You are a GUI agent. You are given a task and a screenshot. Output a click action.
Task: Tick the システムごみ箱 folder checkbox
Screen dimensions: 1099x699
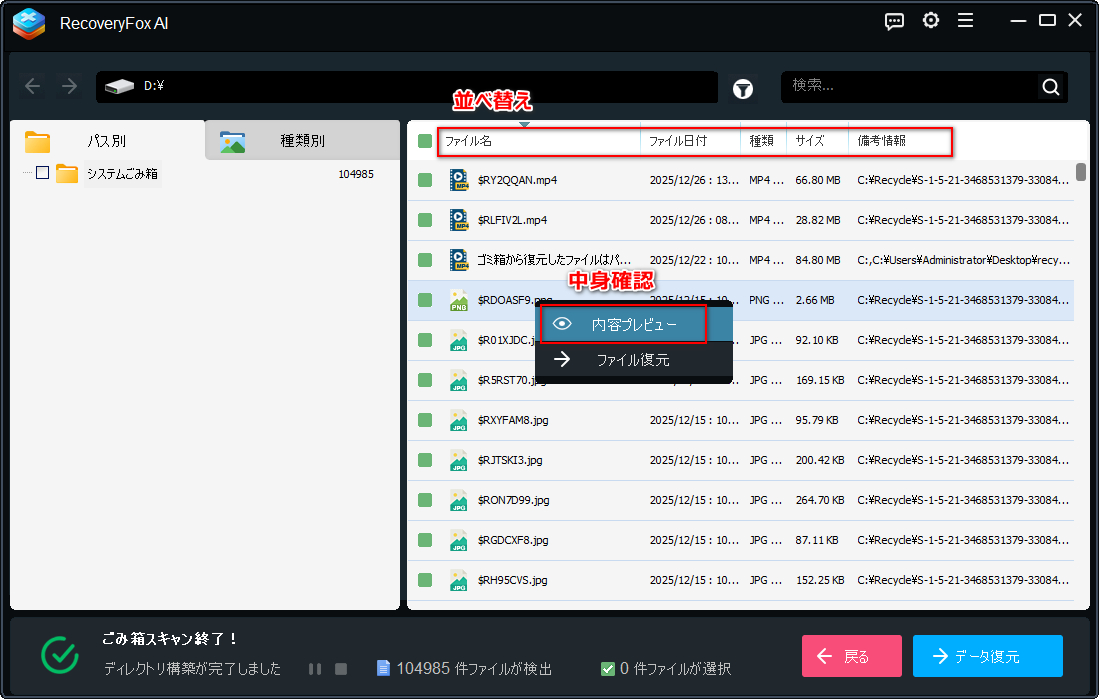click(x=42, y=173)
